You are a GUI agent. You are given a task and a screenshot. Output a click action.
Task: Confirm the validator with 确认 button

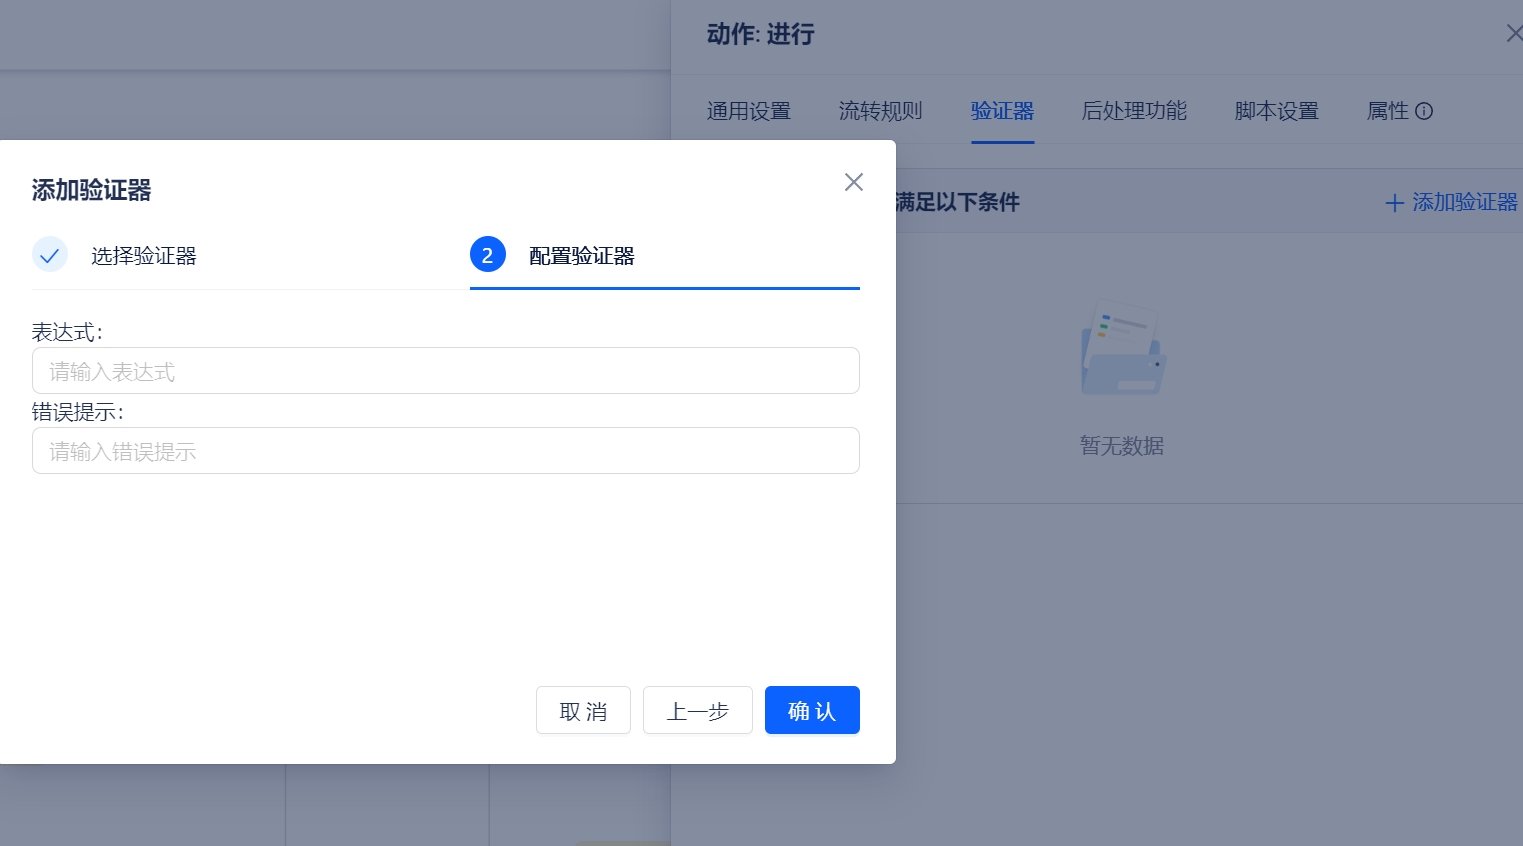point(812,710)
